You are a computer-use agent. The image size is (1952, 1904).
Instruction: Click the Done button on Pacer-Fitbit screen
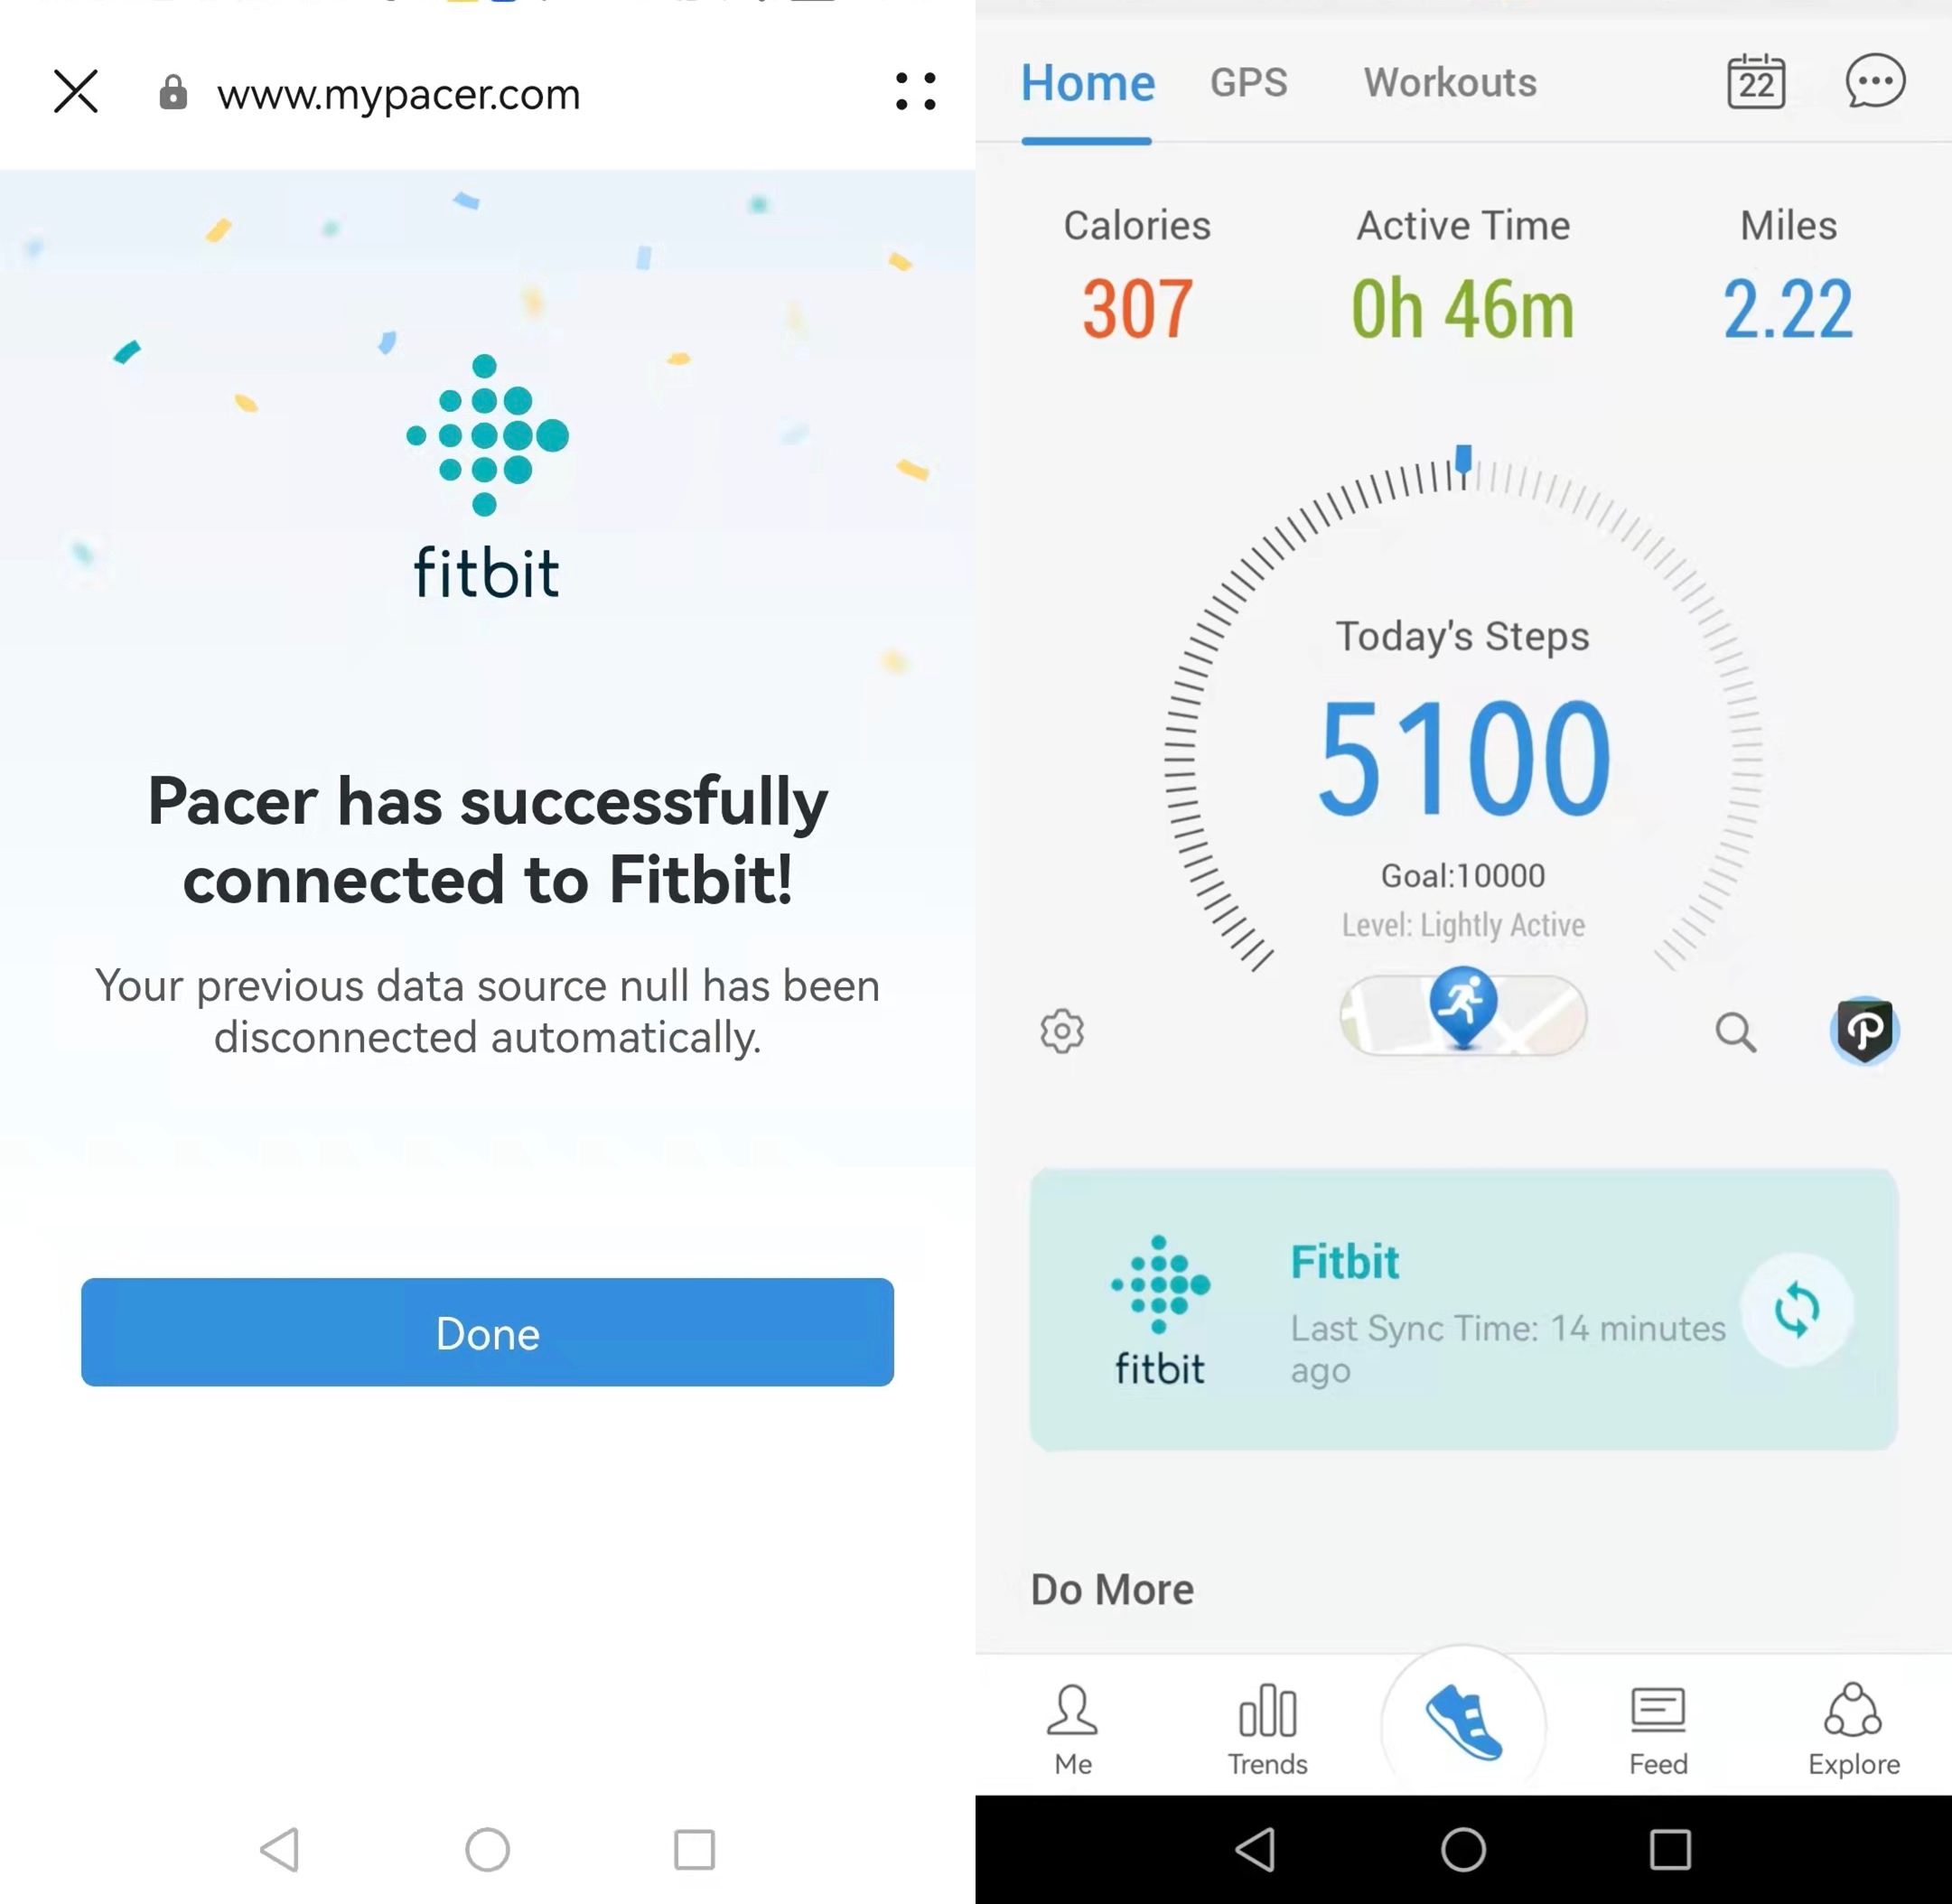489,1332
